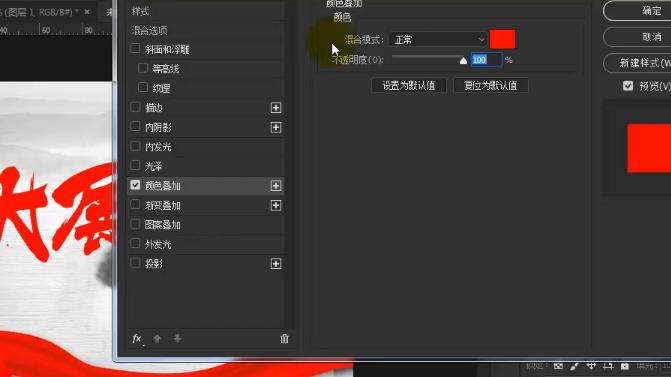Click the opacity slider handle
671x377 pixels.
[x=463, y=61]
